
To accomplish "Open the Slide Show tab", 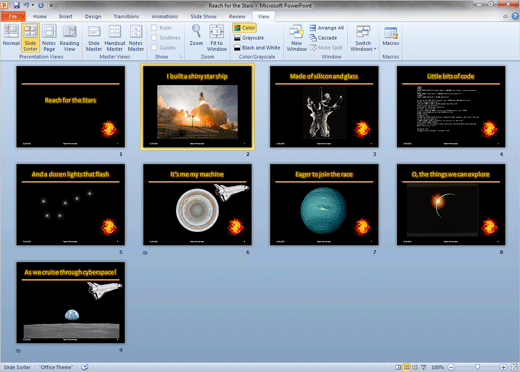I will point(203,16).
